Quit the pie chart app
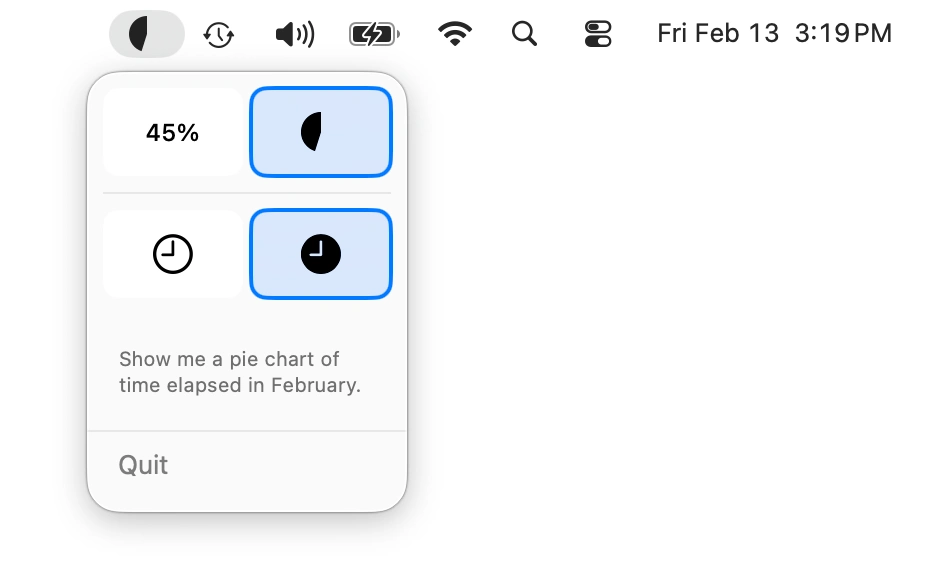This screenshot has width=925, height=578. tap(142, 464)
